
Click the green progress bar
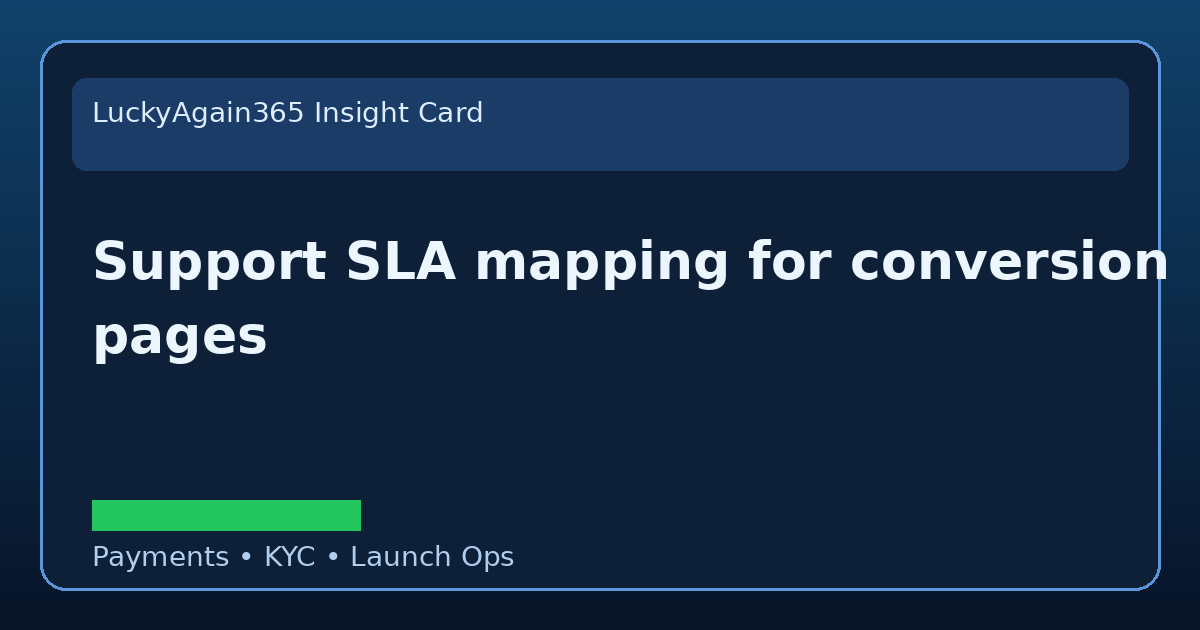pyautogui.click(x=226, y=514)
